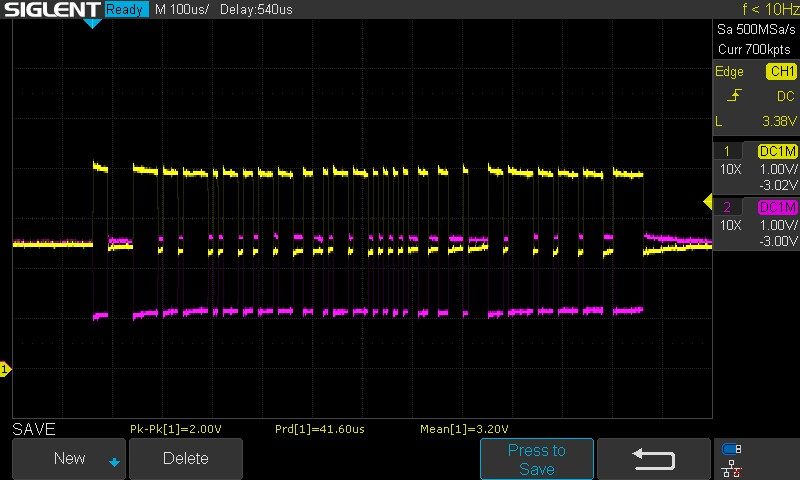Click the yellow trigger level arrow marker

pyautogui.click(x=708, y=201)
